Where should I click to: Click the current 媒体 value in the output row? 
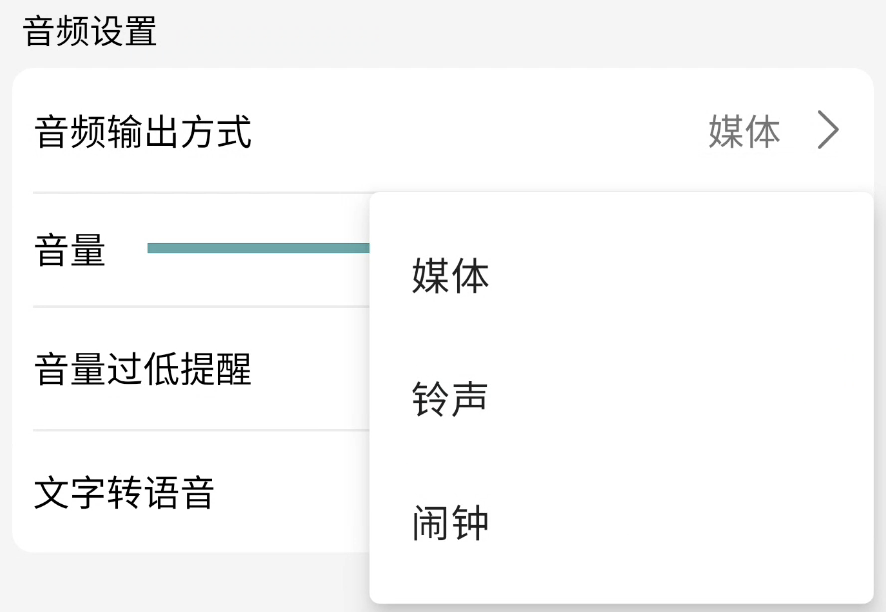pyautogui.click(x=744, y=132)
